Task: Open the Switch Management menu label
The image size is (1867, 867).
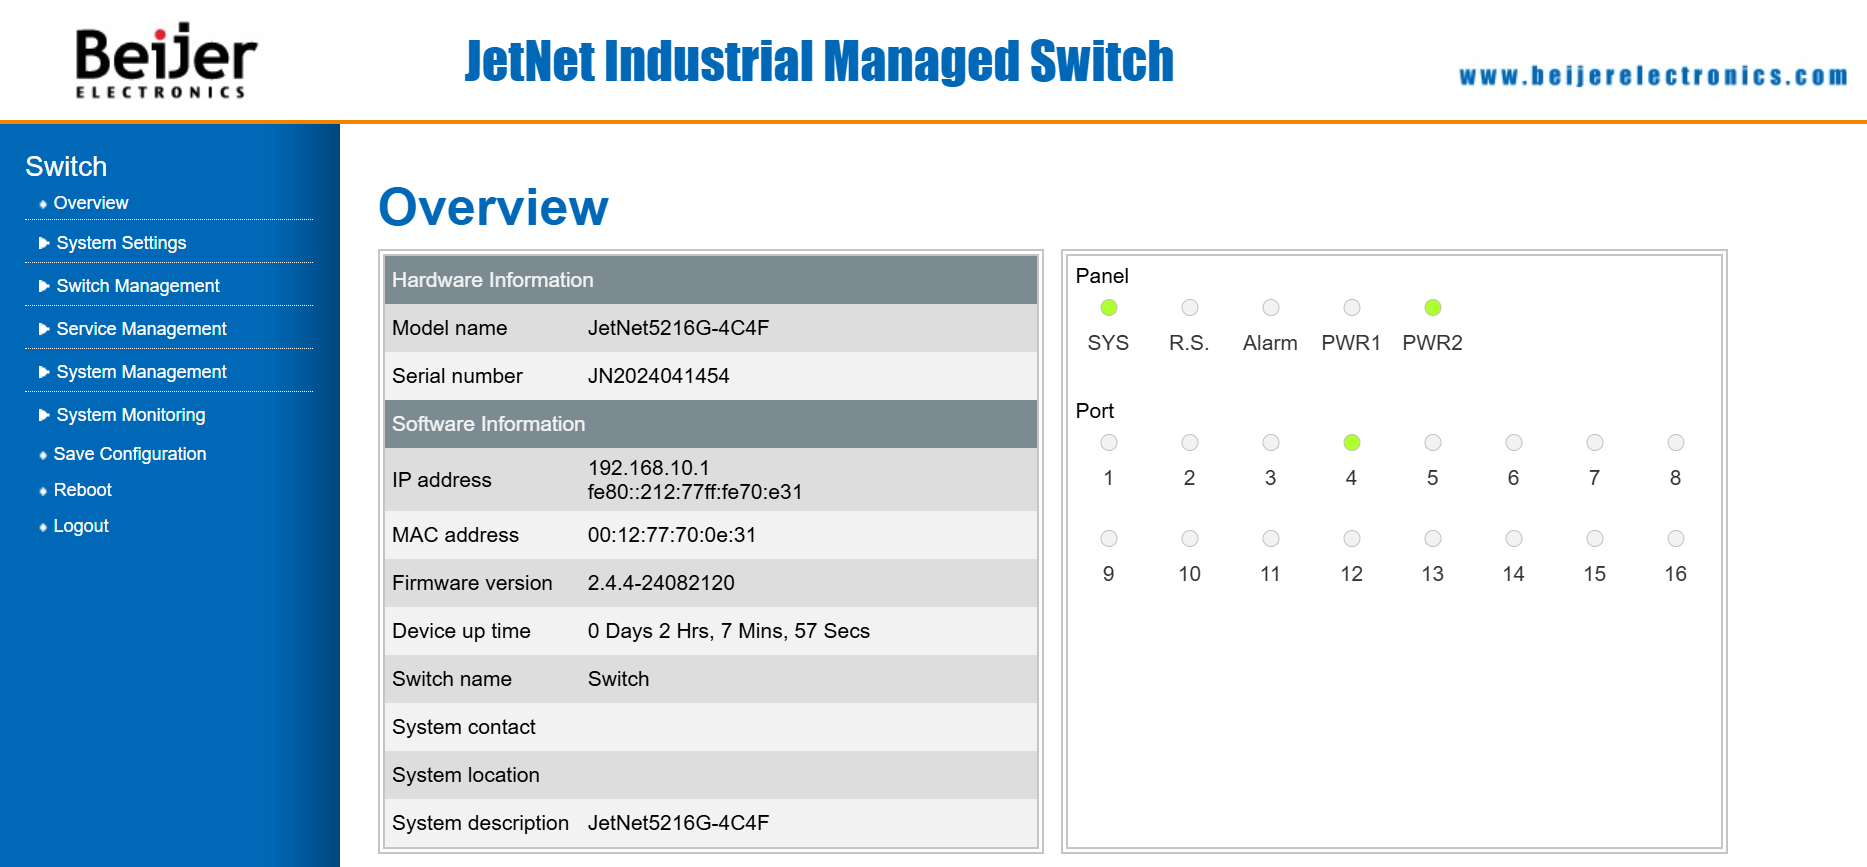Action: tap(138, 286)
